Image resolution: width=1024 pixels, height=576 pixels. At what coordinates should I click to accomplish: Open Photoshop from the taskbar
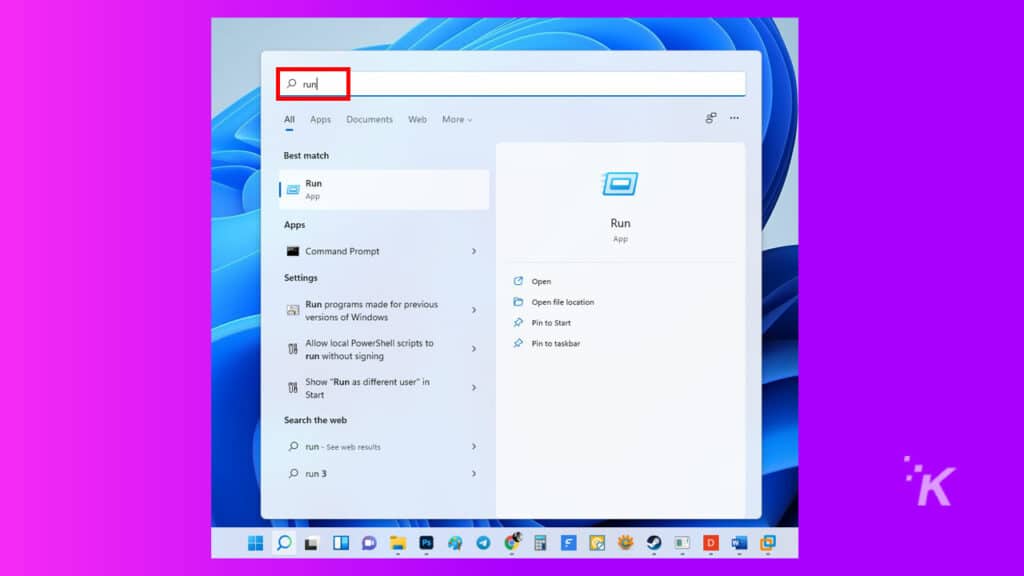tap(426, 543)
